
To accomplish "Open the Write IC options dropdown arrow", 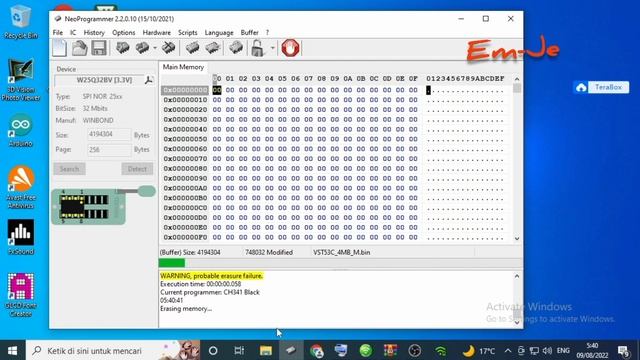I will point(155,48).
